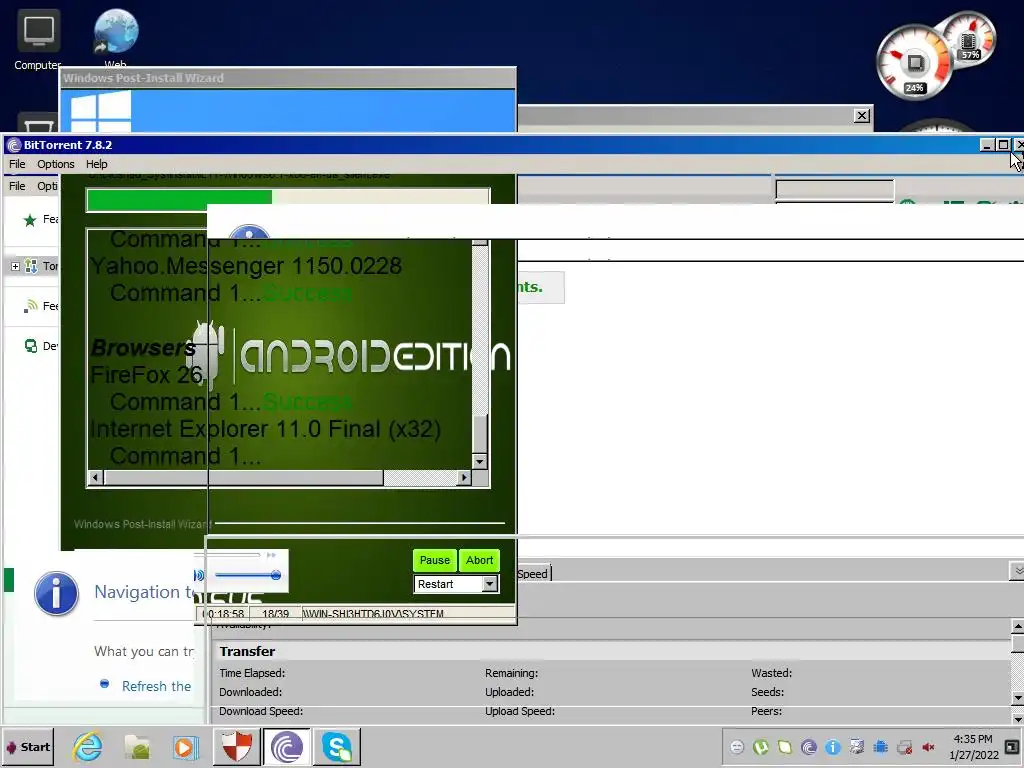Click the BitTorrent logo in the title bar
Image resolution: width=1024 pixels, height=768 pixels.
point(14,145)
